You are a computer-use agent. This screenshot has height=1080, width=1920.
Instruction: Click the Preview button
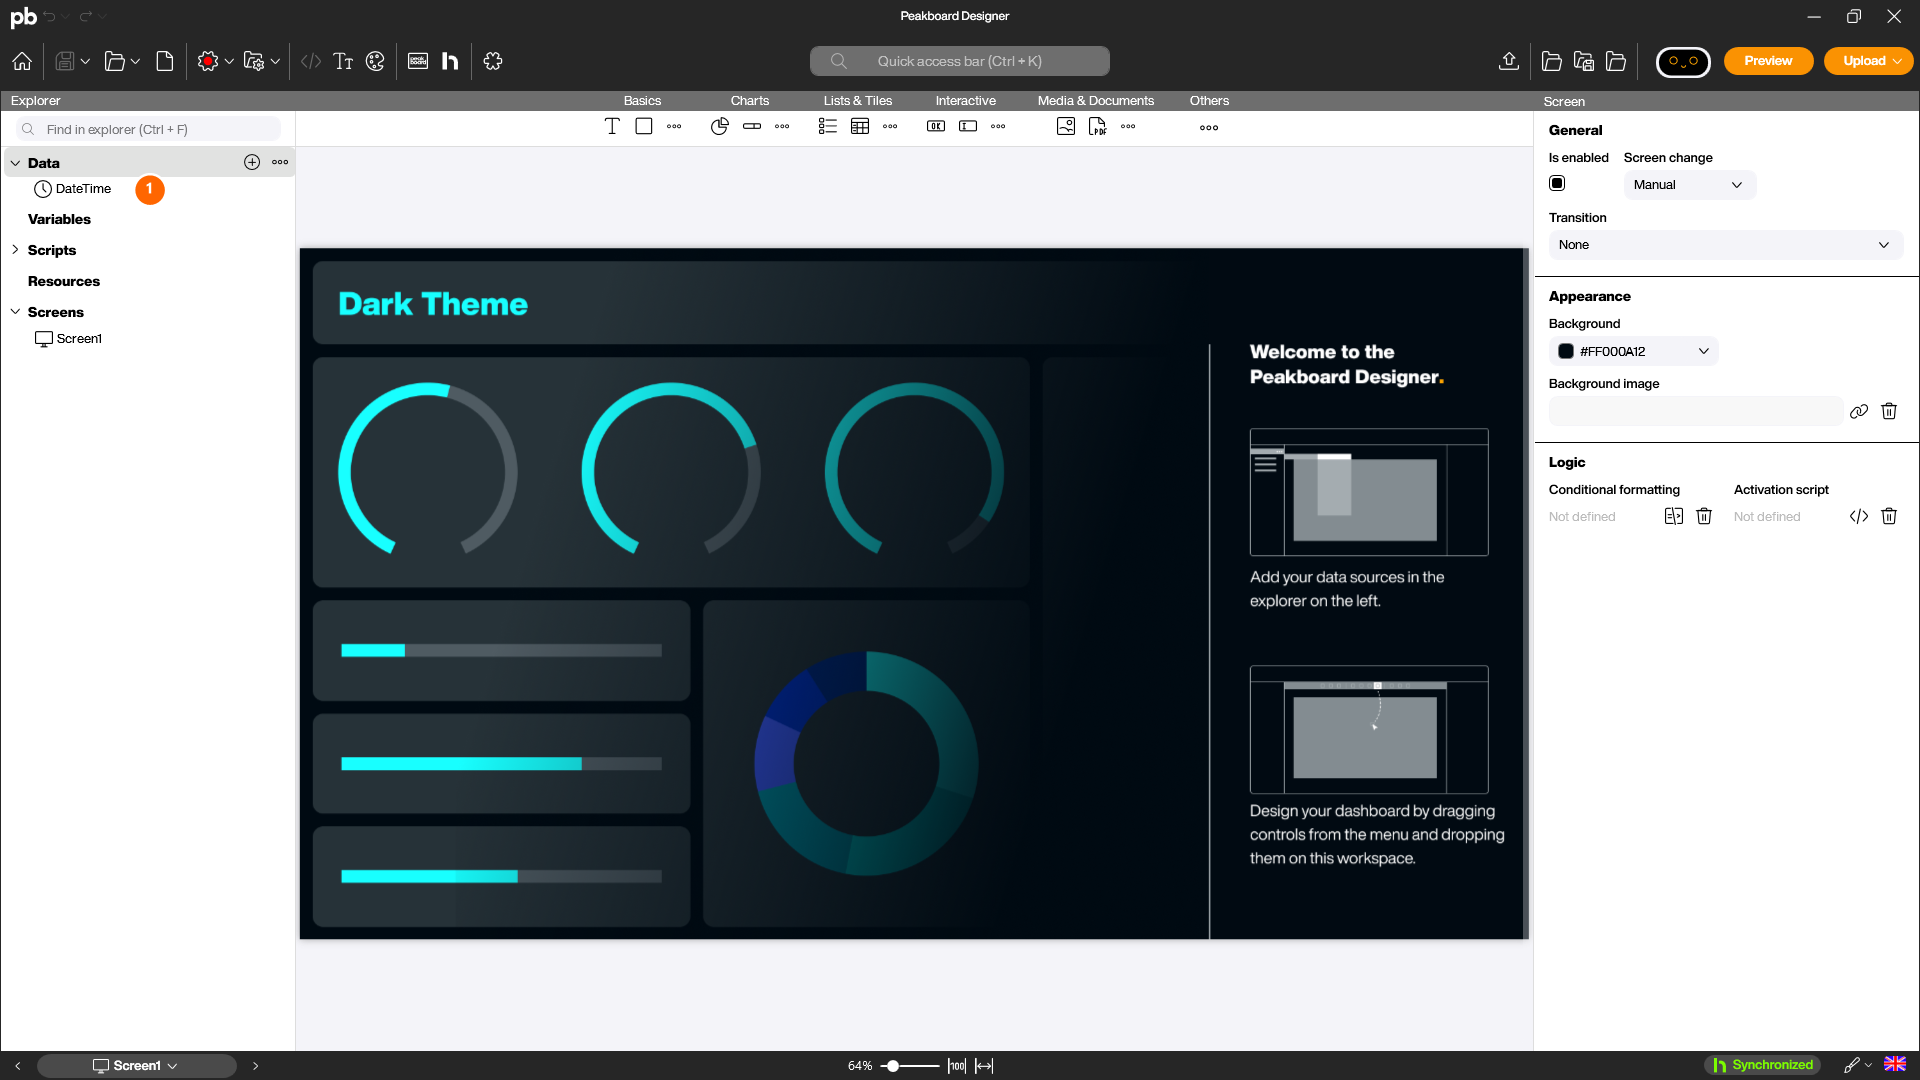(1768, 61)
